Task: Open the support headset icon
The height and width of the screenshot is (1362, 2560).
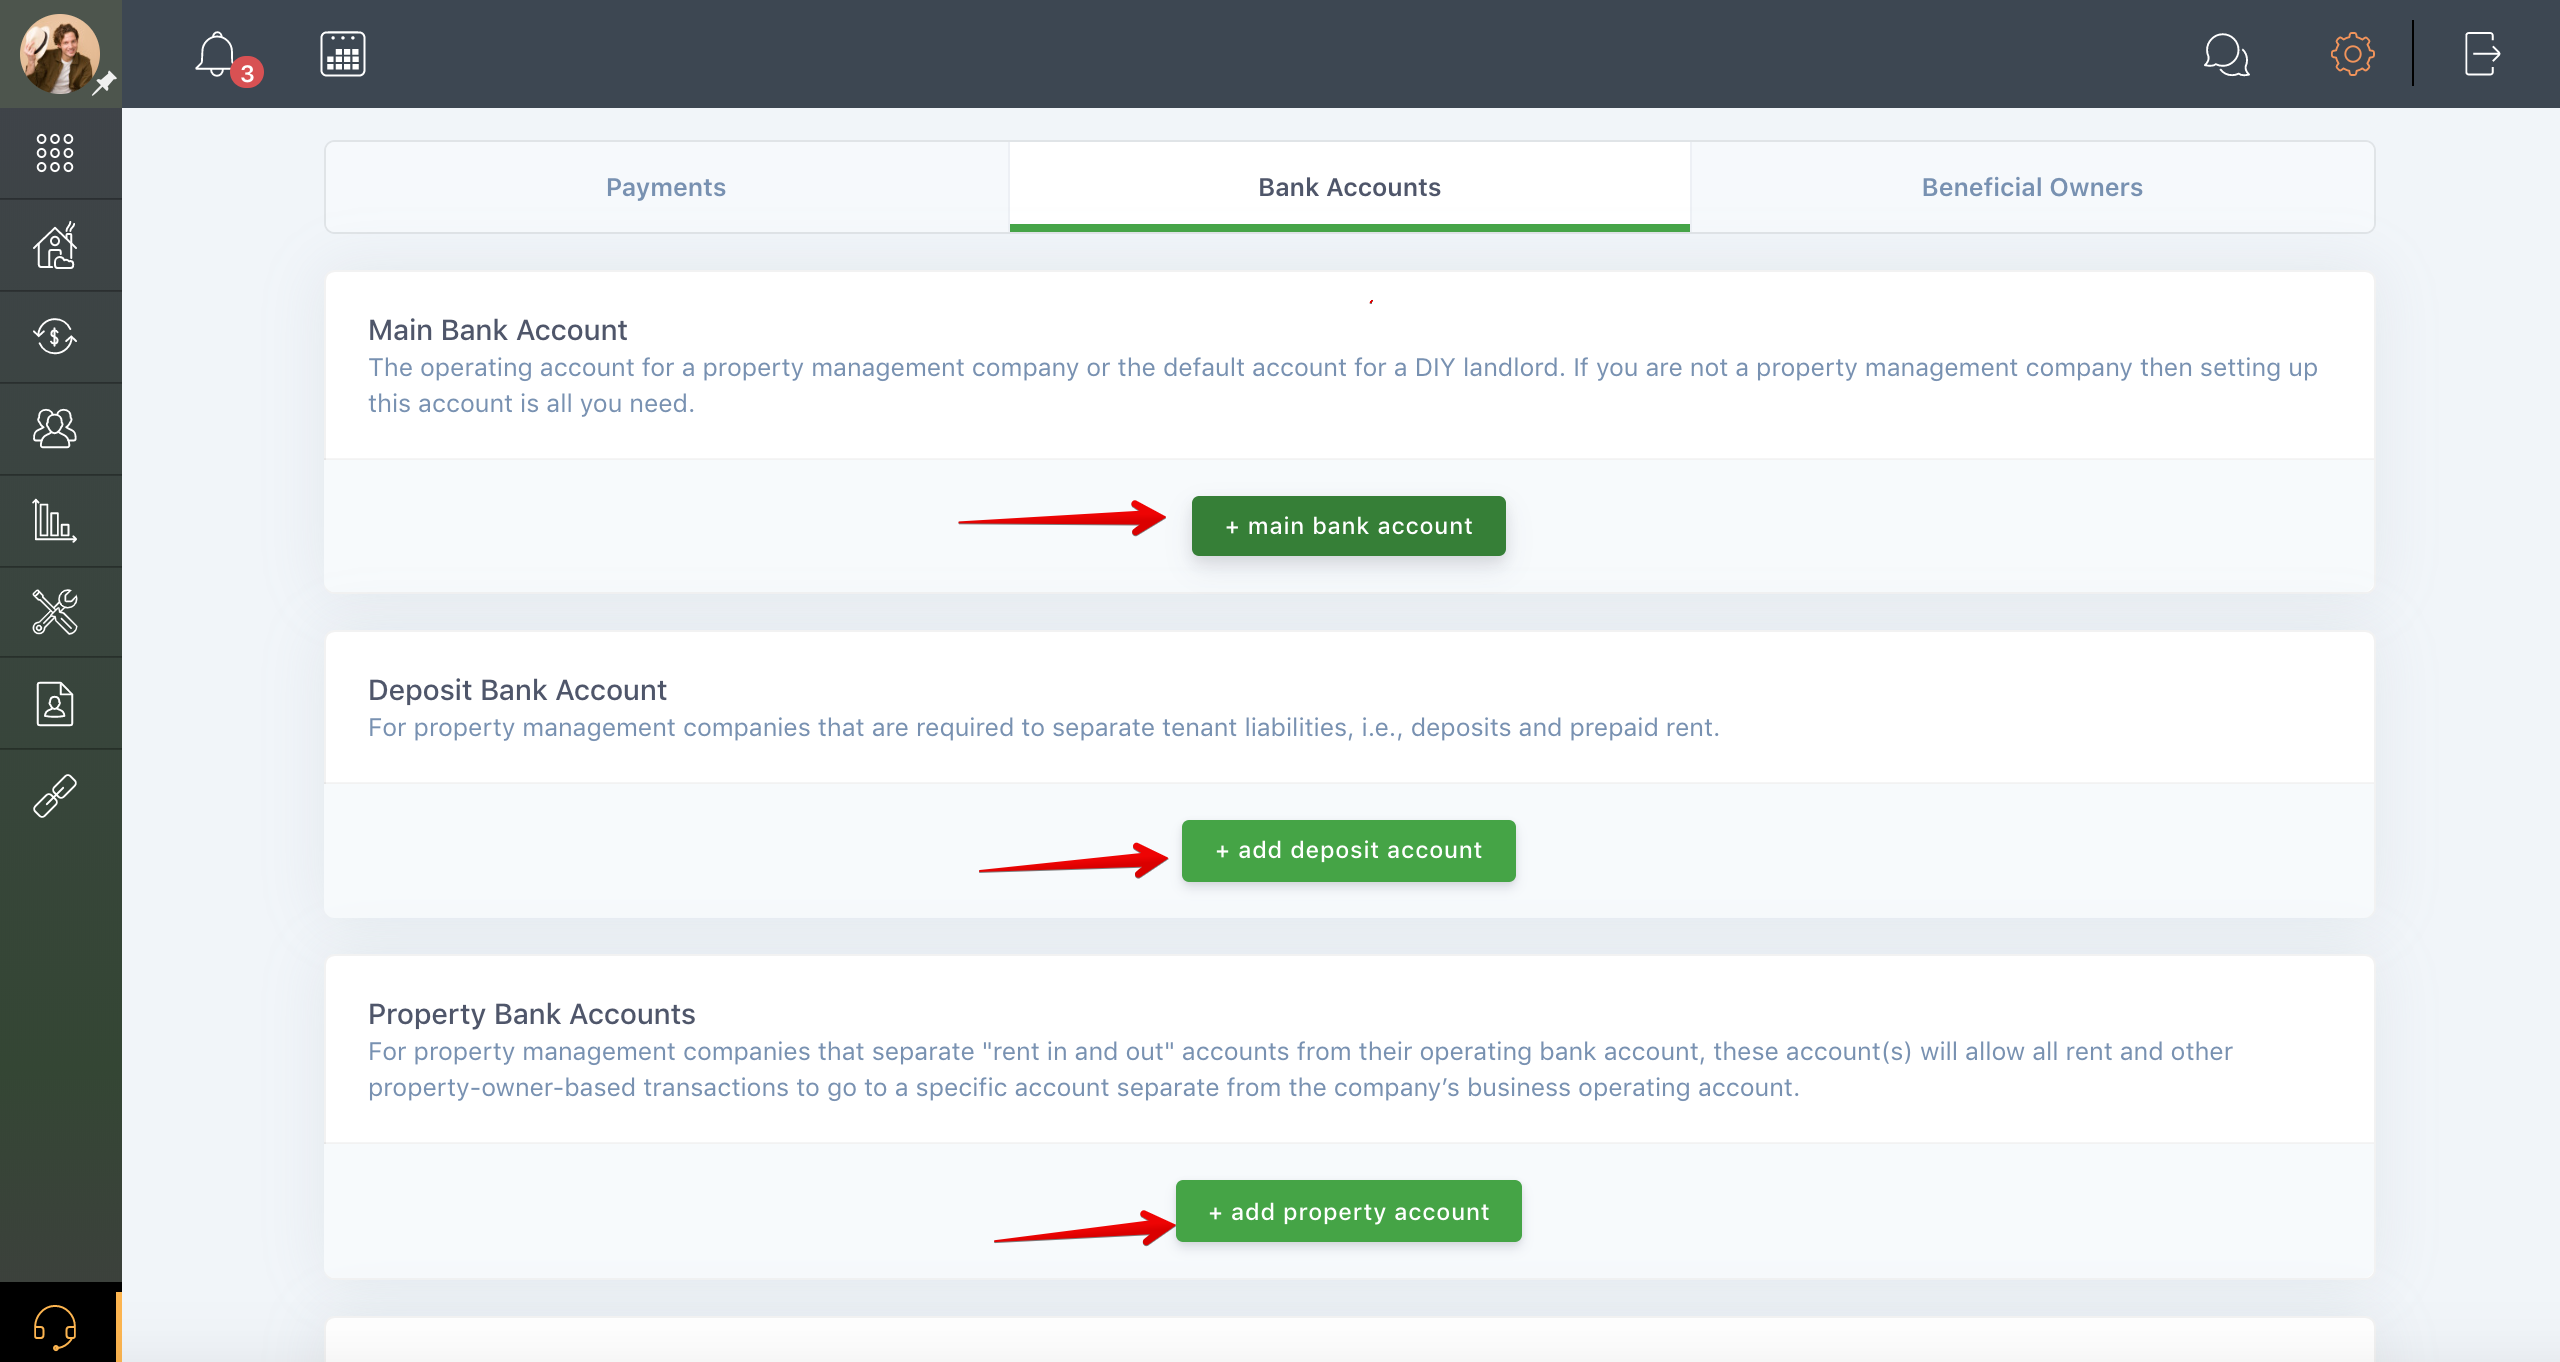Action: click(55, 1326)
